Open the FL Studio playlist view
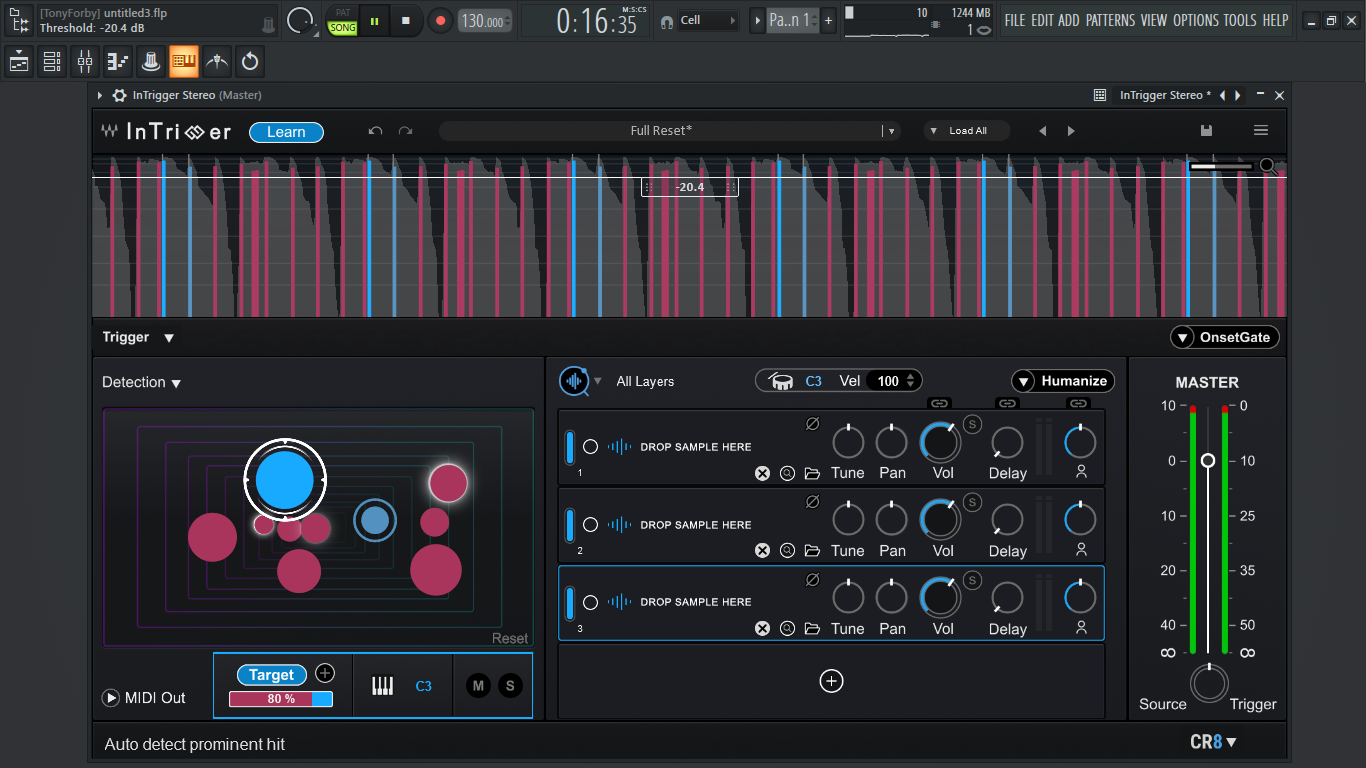 coord(19,62)
